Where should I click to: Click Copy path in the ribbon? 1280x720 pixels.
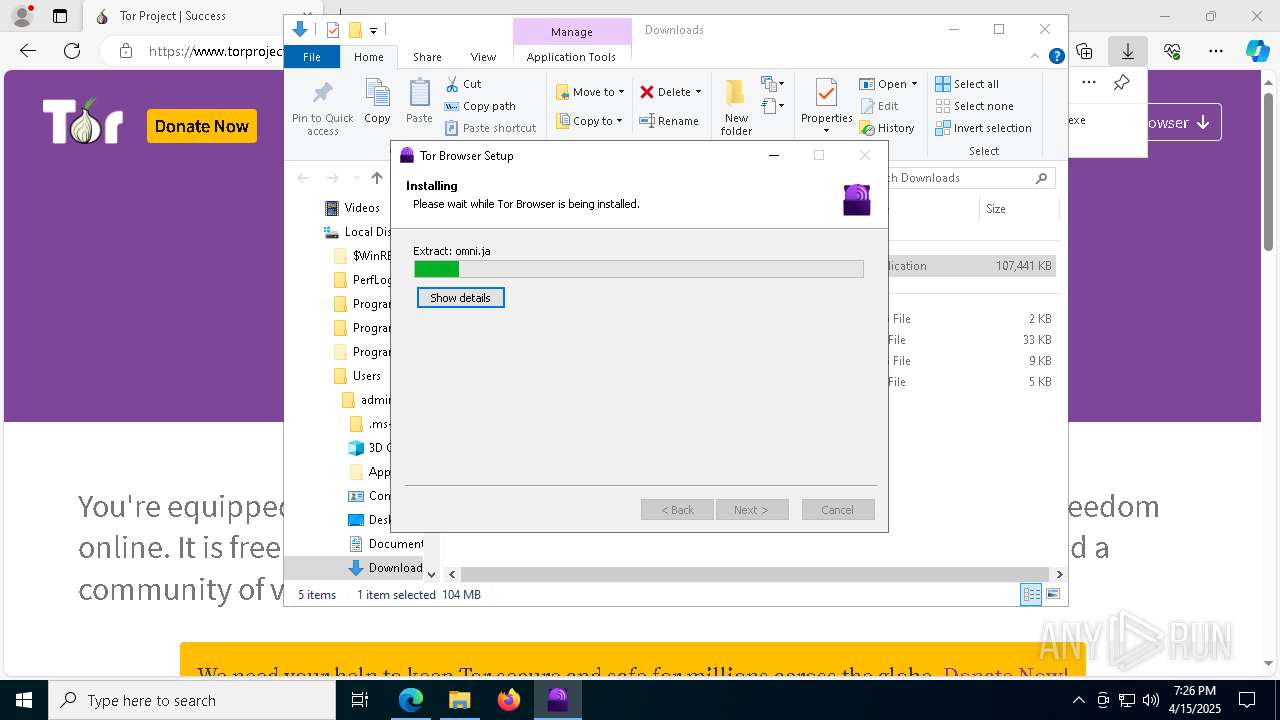tap(480, 106)
